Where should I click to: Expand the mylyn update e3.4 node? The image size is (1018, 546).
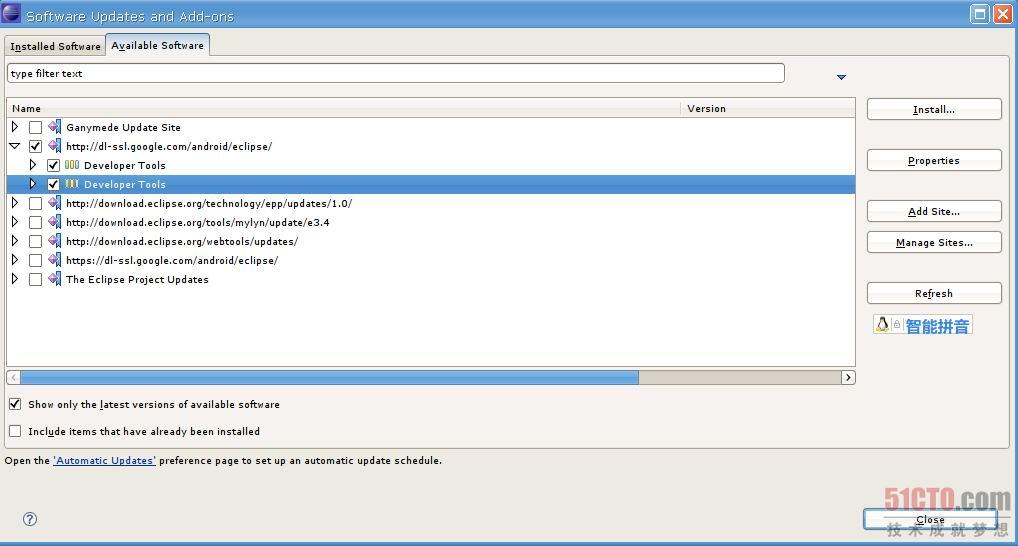(15, 221)
